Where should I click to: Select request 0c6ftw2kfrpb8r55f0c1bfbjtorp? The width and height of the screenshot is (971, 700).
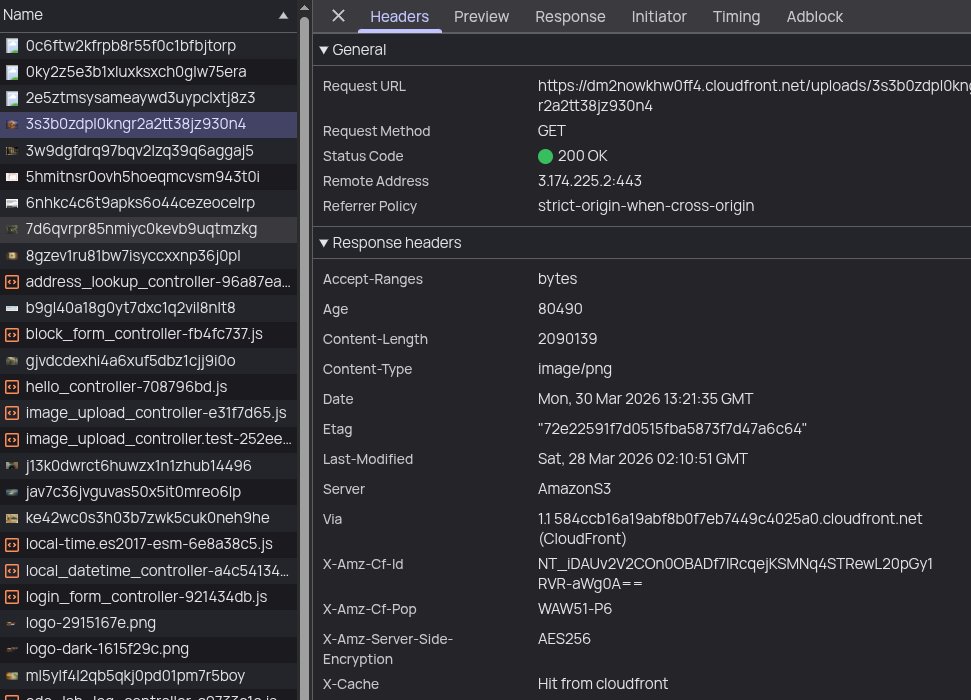(149, 46)
